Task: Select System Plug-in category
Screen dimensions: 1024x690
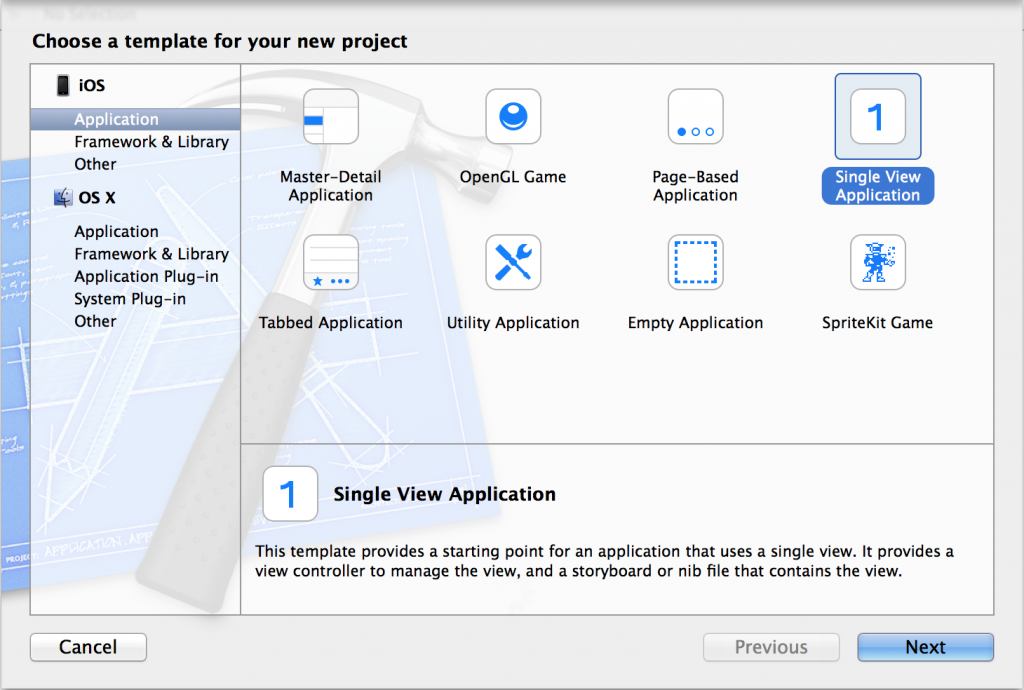Action: click(x=130, y=299)
